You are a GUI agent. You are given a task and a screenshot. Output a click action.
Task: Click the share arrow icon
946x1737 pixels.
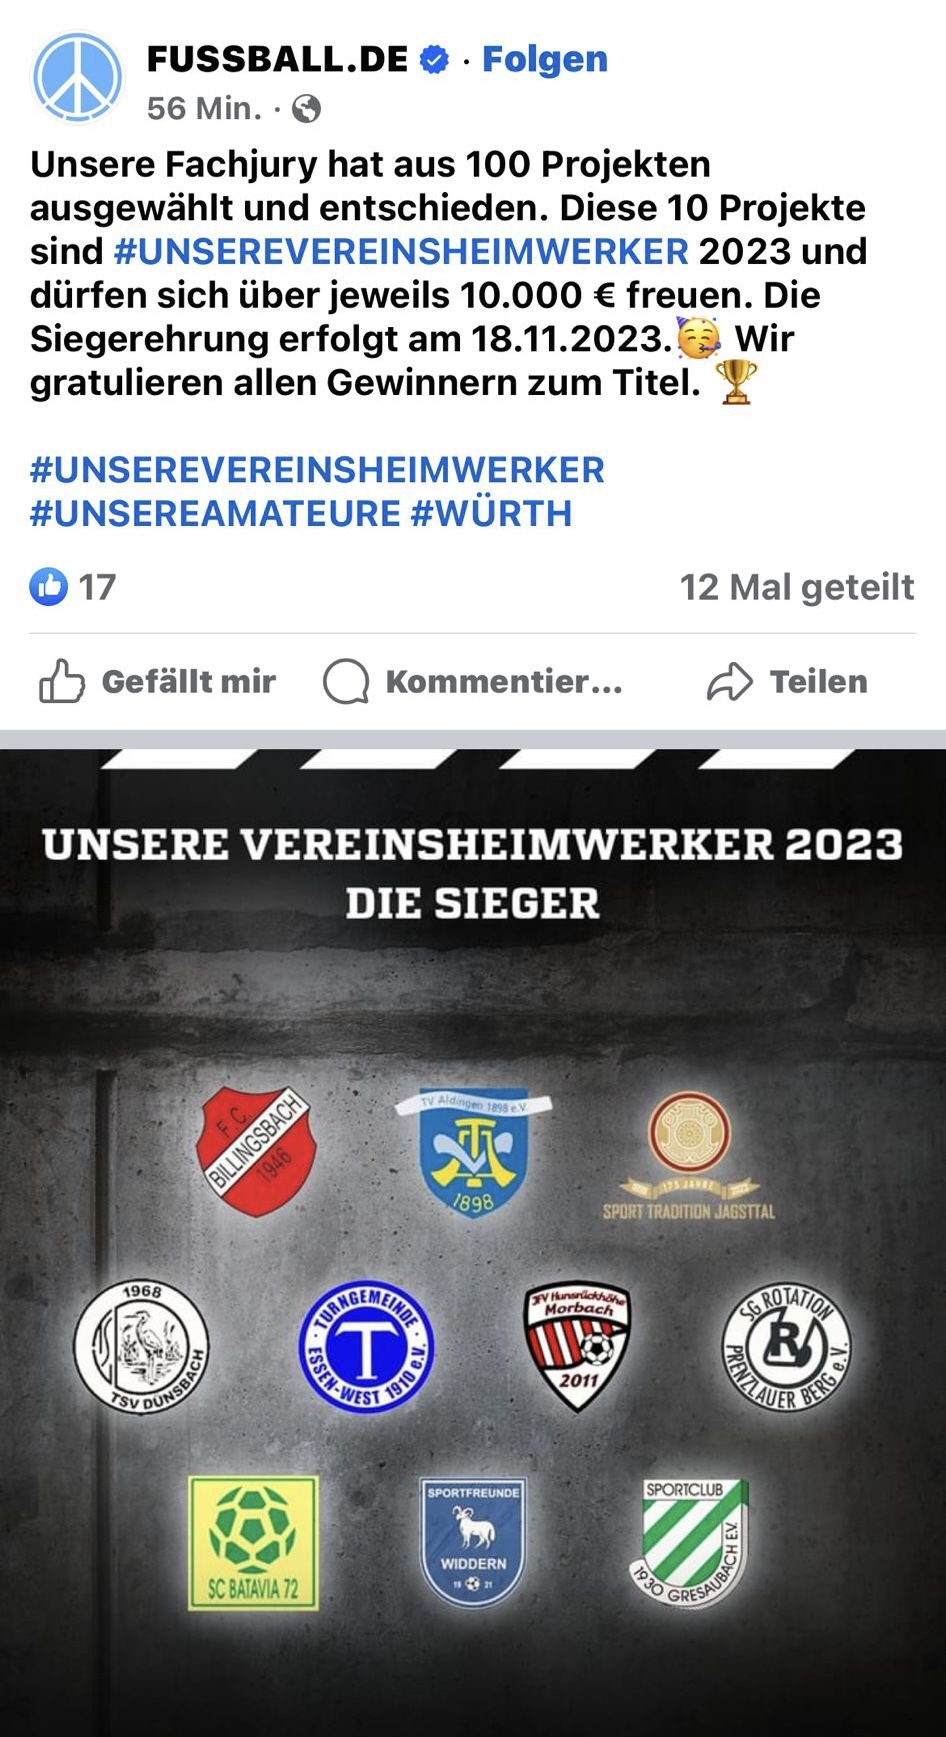click(729, 682)
